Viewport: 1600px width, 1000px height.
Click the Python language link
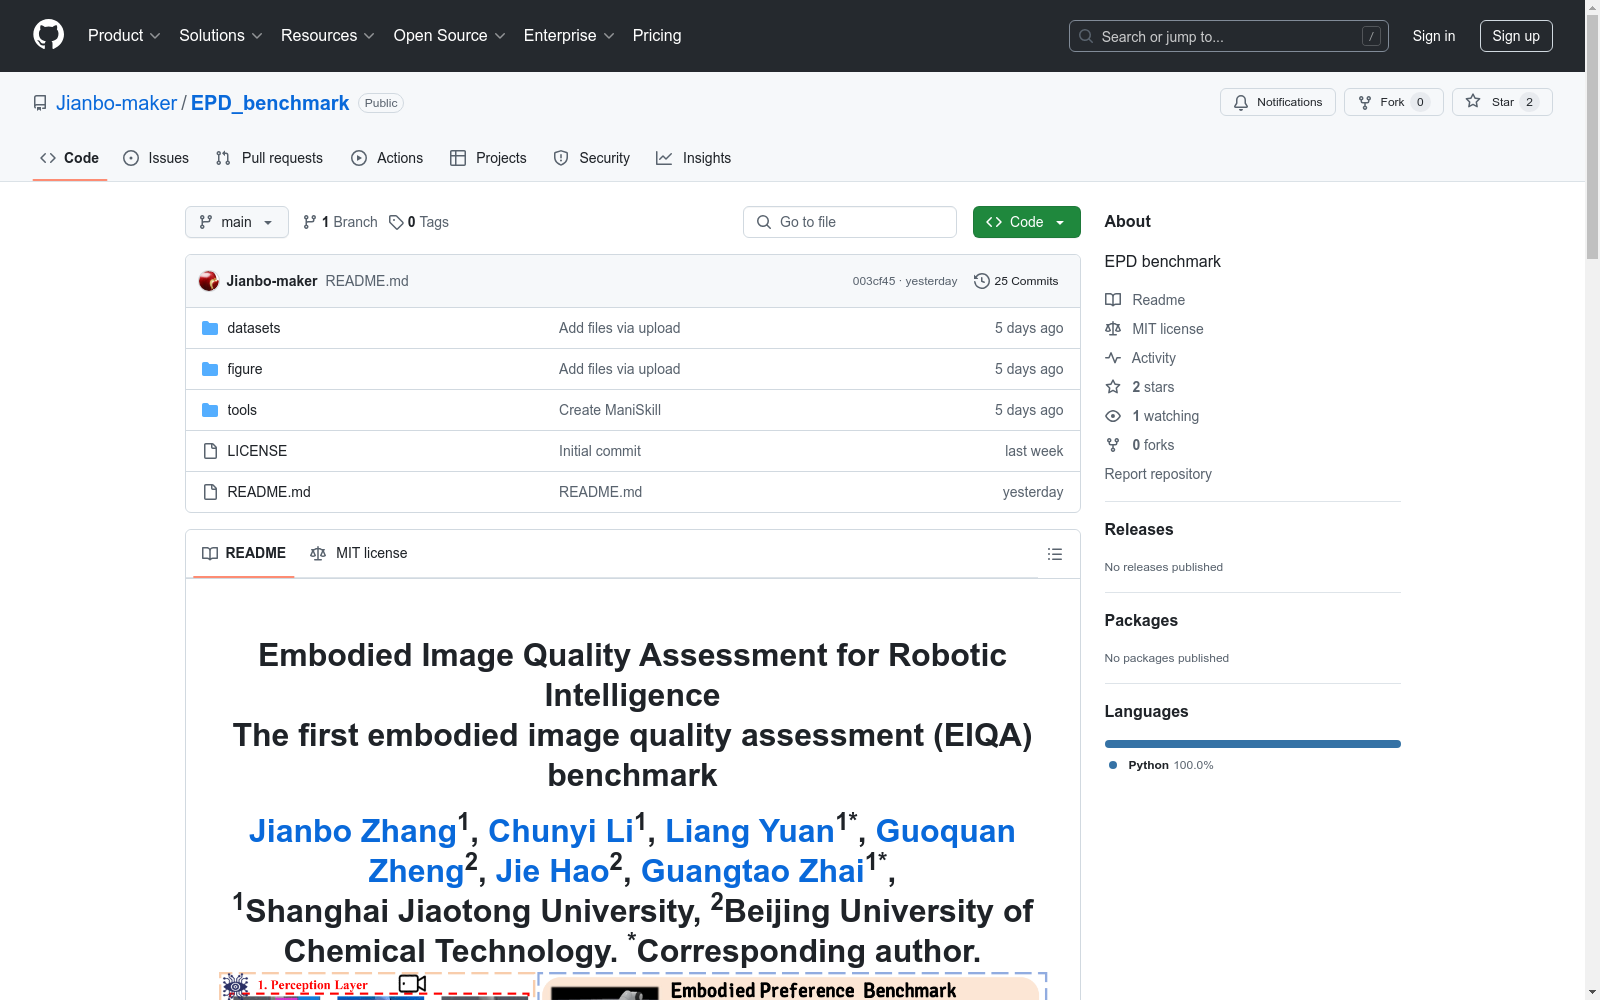(x=1161, y=765)
